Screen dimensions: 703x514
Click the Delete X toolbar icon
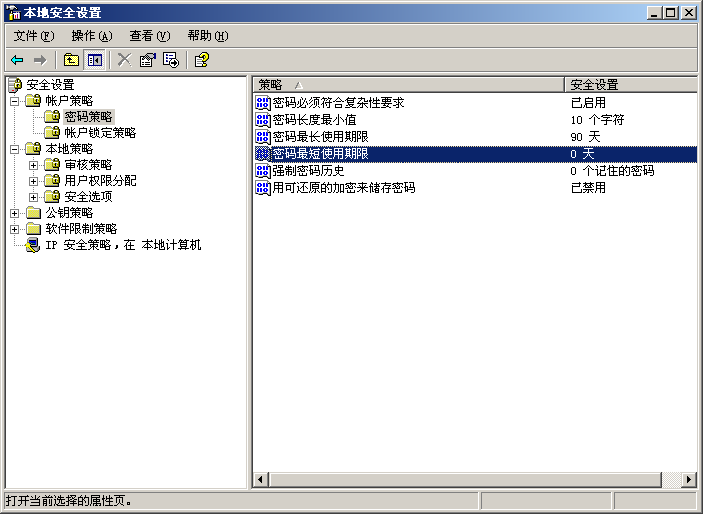125,60
